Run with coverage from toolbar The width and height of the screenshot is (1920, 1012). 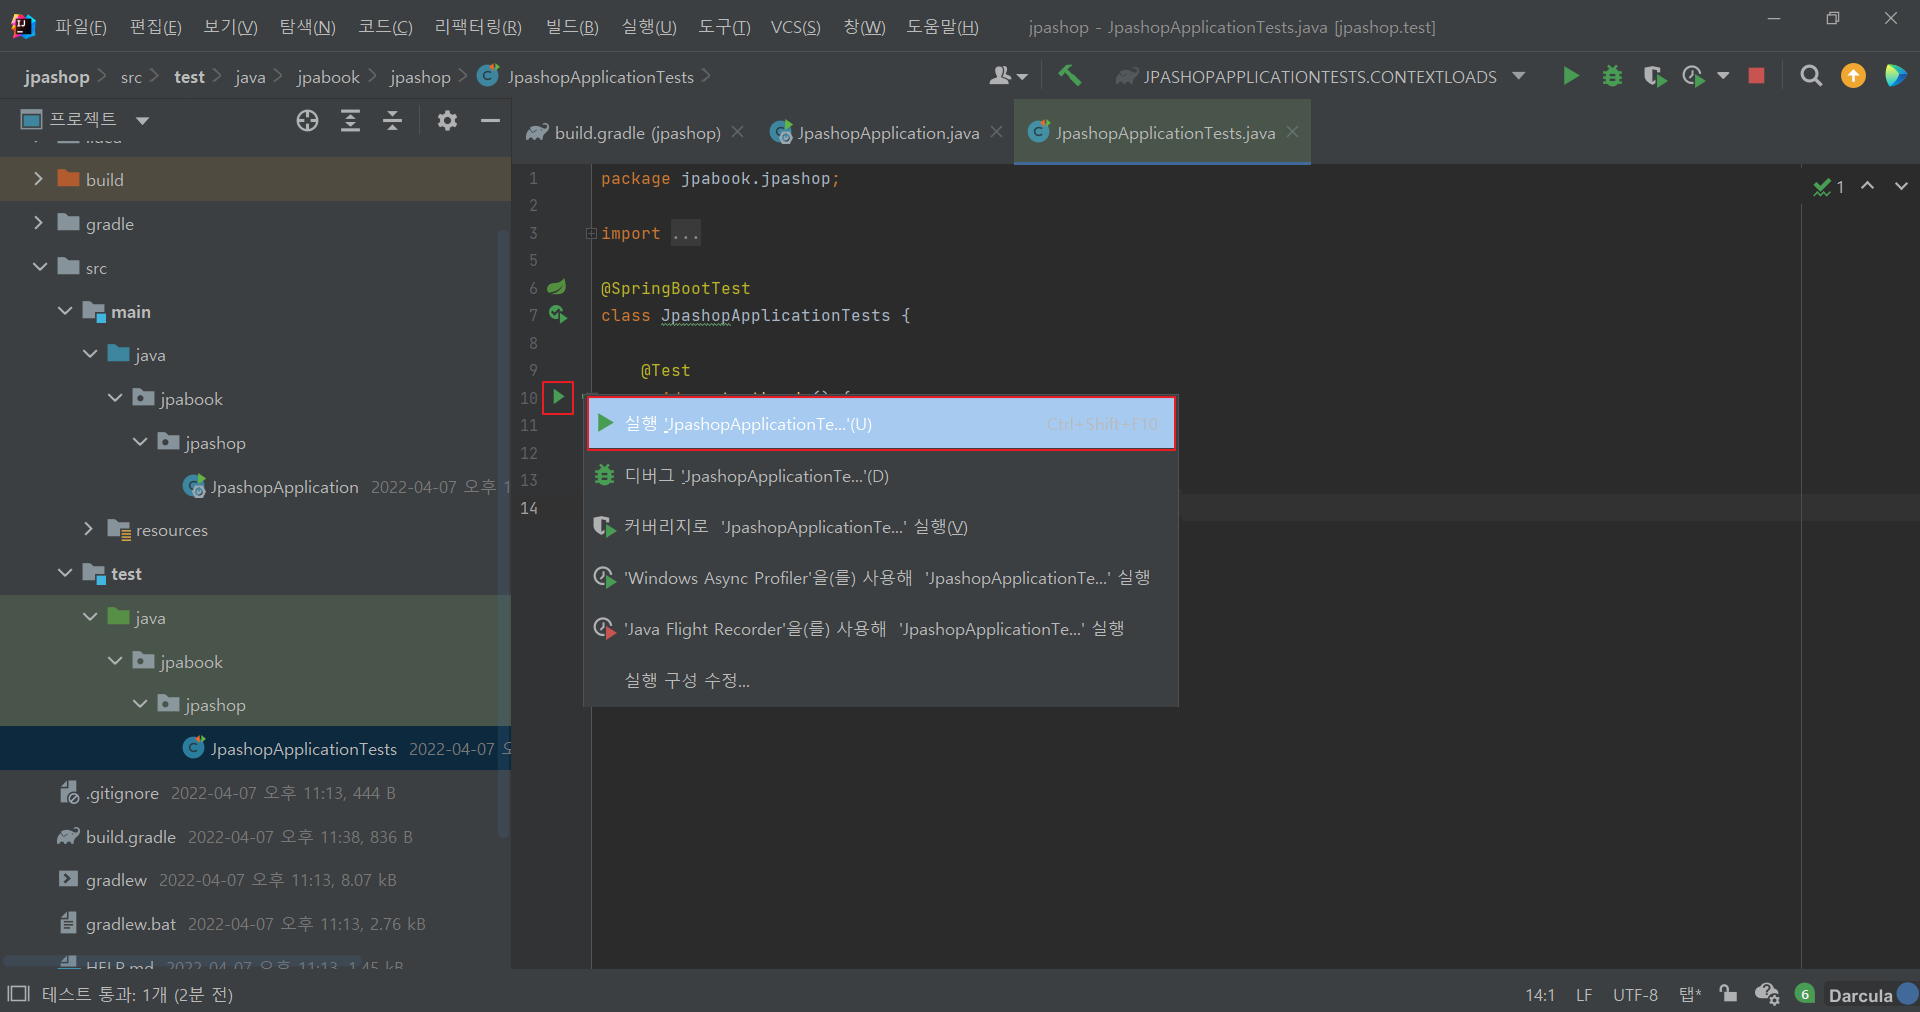(x=1654, y=76)
